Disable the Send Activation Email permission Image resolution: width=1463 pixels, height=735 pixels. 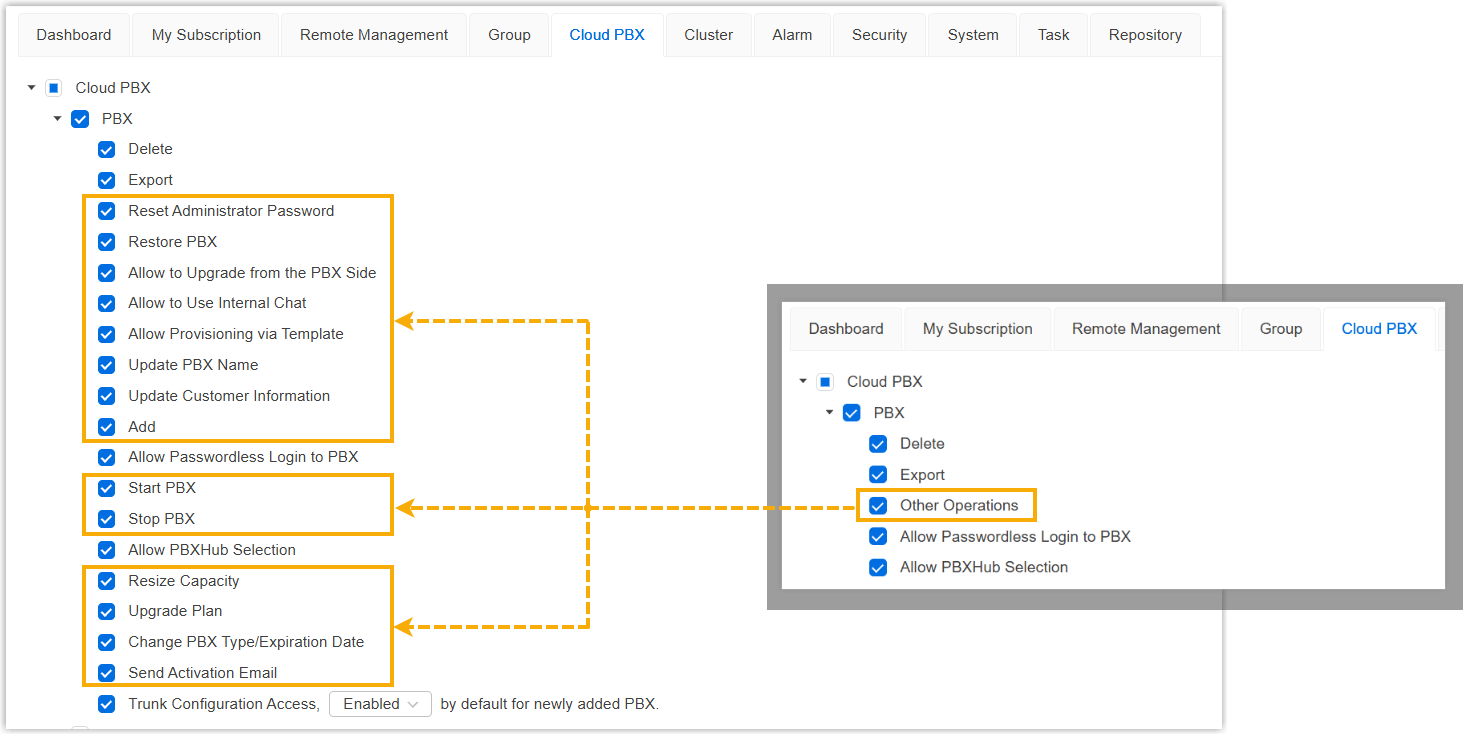point(107,673)
